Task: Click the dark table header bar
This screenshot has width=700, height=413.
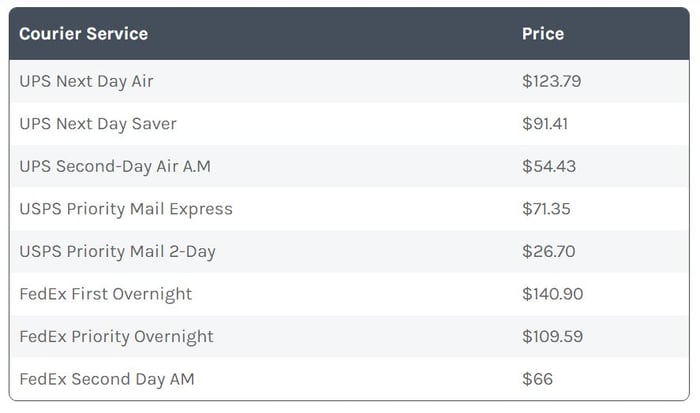Action: pos(349,33)
